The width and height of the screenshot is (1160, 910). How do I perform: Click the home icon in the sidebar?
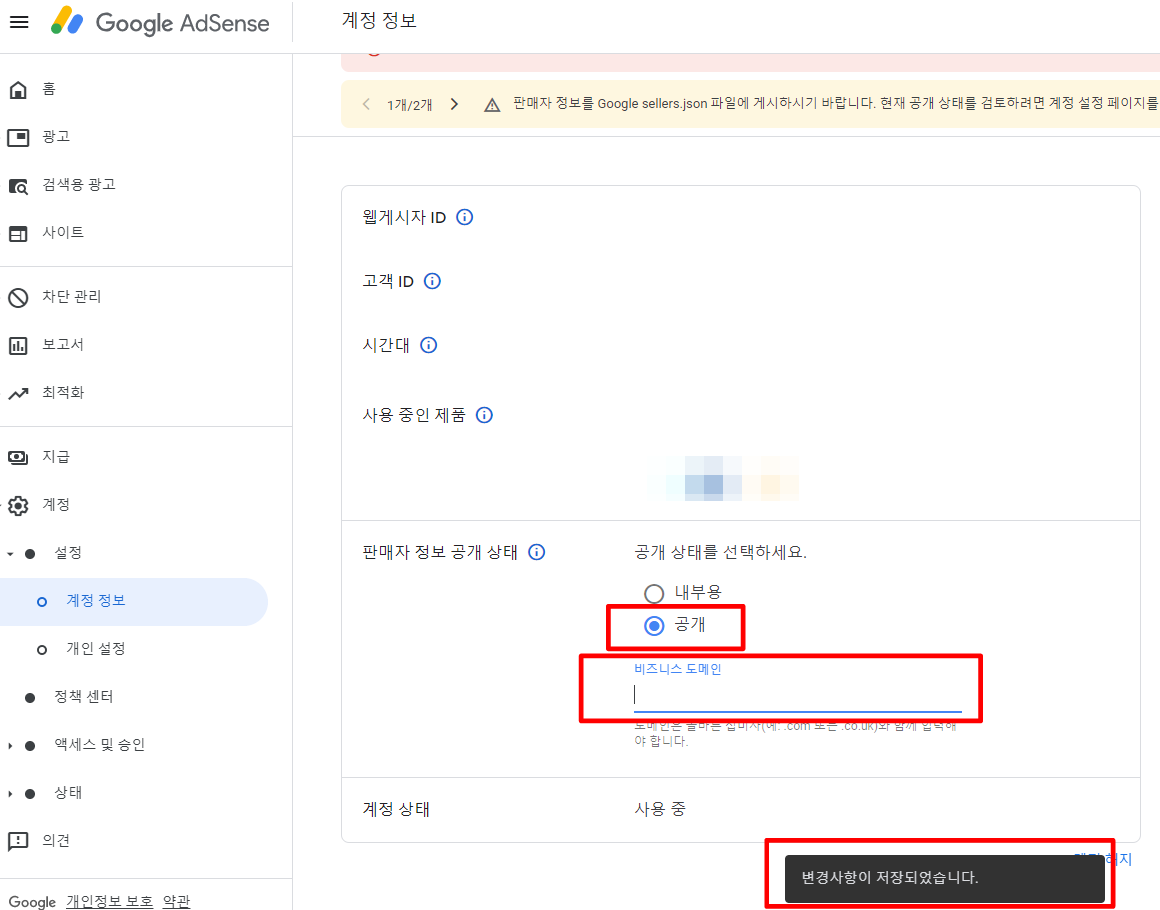coord(18,90)
